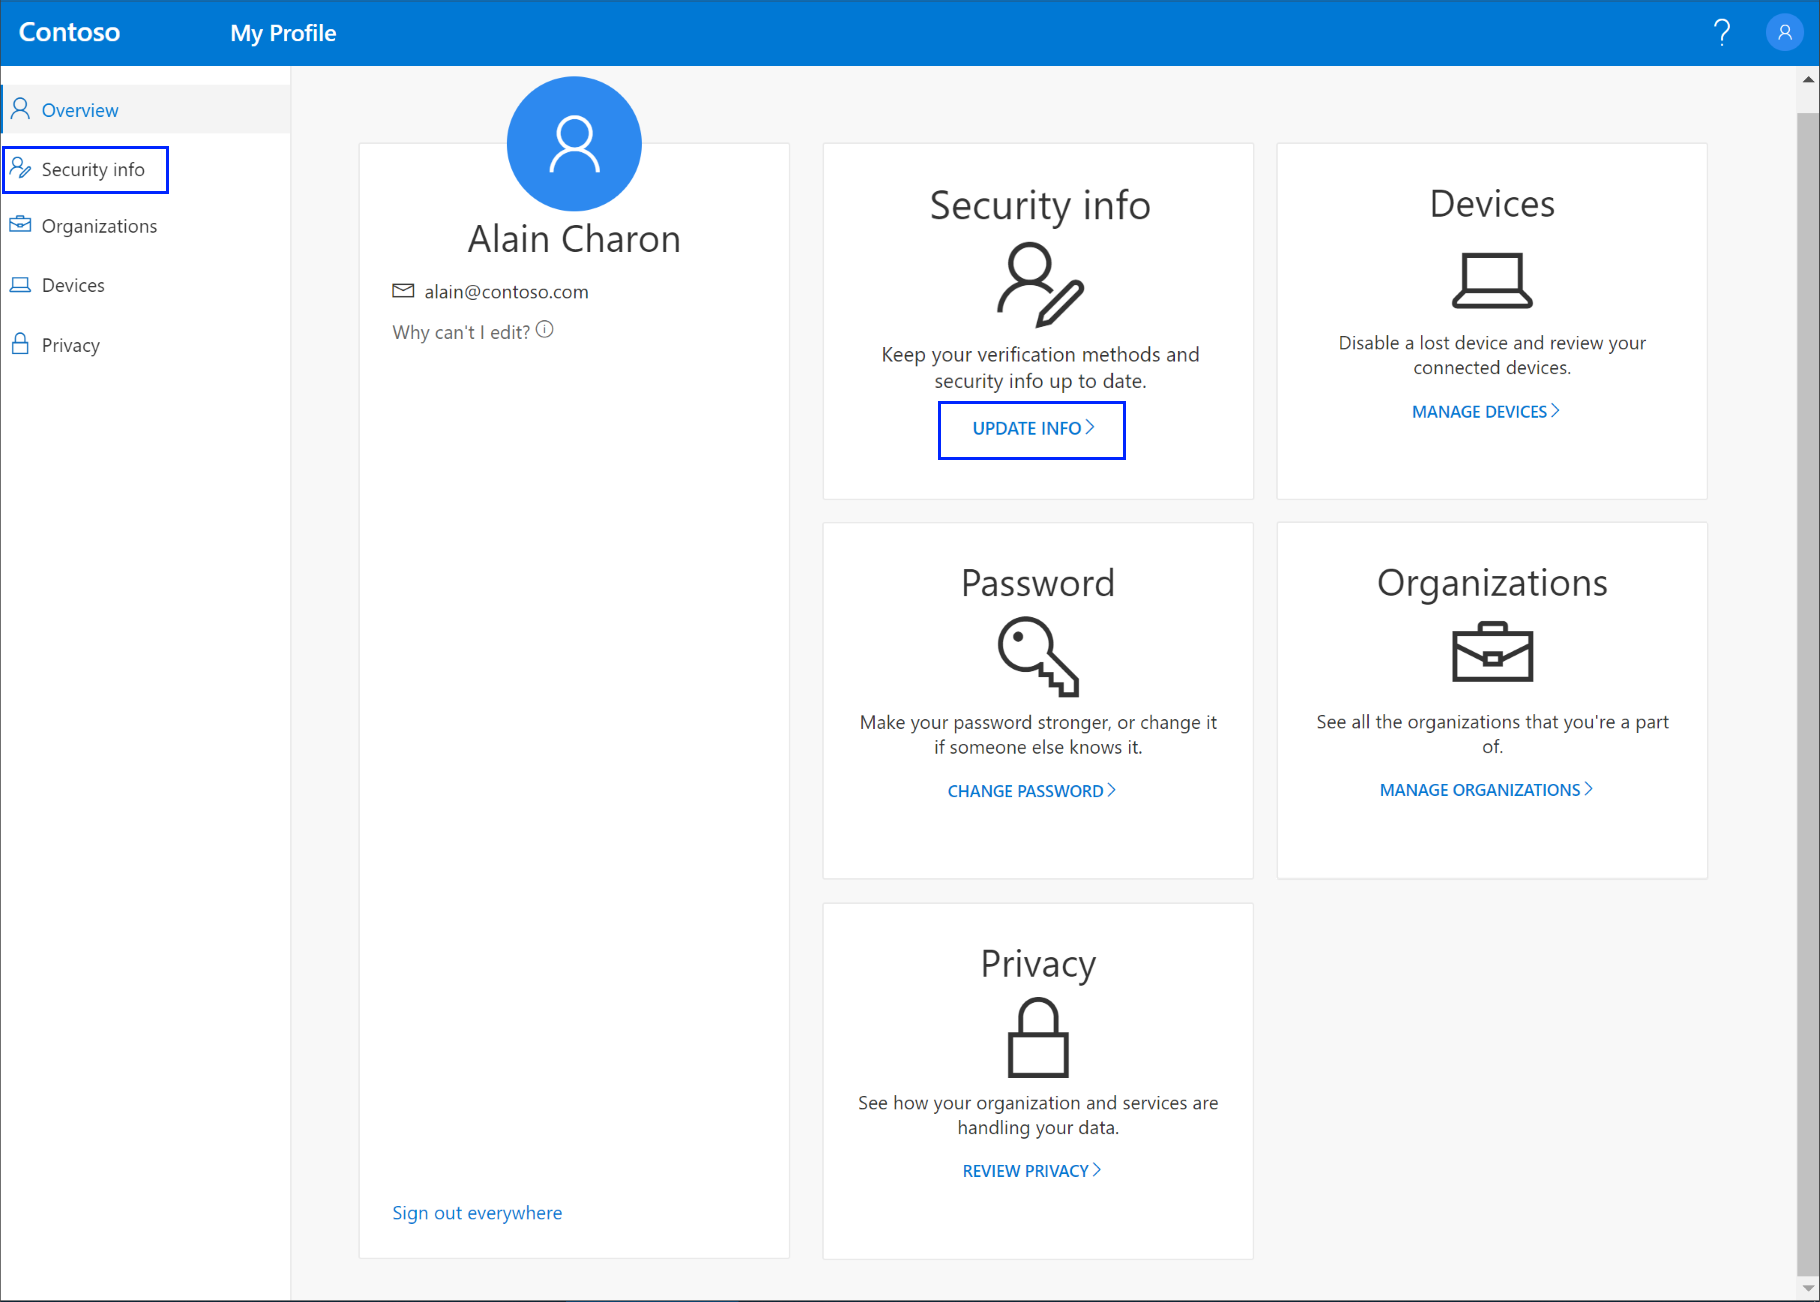Select Overview in the left navigation

coord(80,109)
